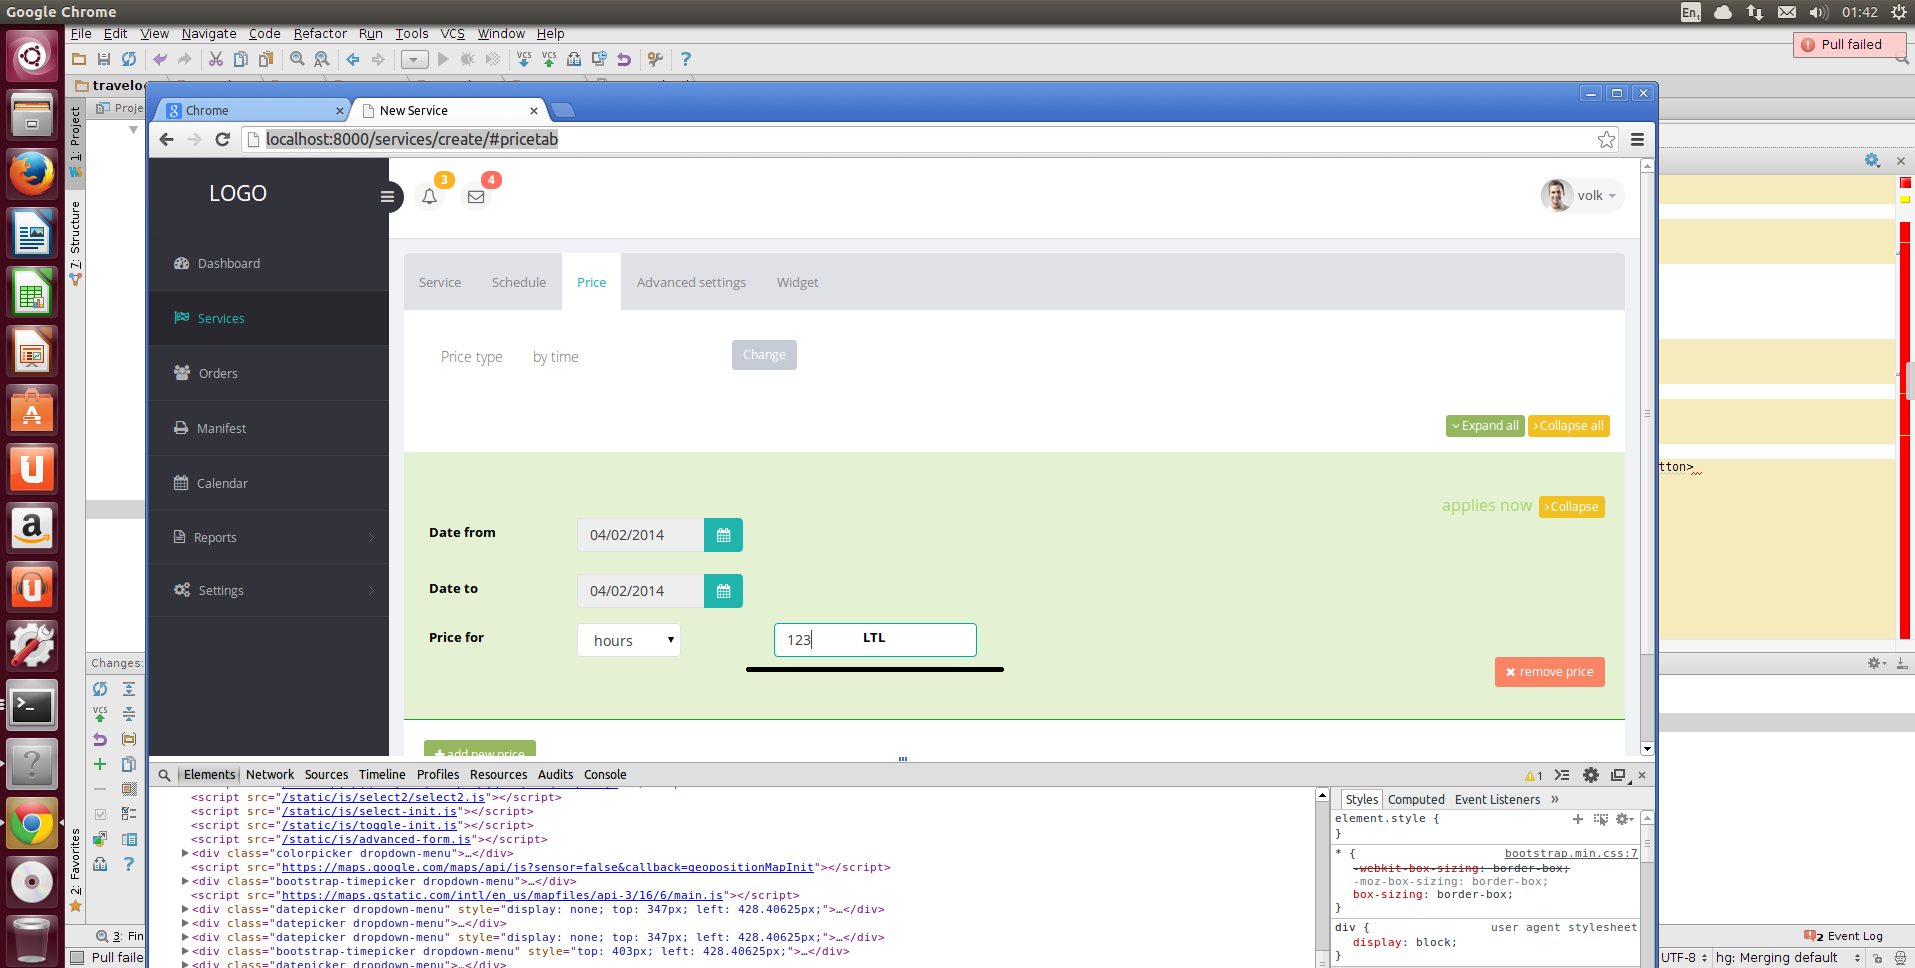Viewport: 1915px width, 968px height.
Task: Switch to the Advanced settings tab
Action: click(x=691, y=283)
